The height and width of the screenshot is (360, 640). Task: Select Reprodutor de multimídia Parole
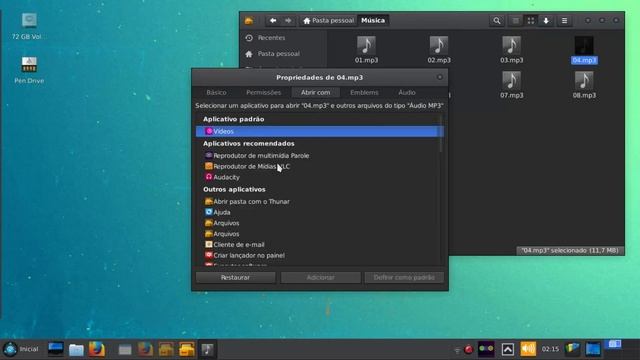(317, 156)
